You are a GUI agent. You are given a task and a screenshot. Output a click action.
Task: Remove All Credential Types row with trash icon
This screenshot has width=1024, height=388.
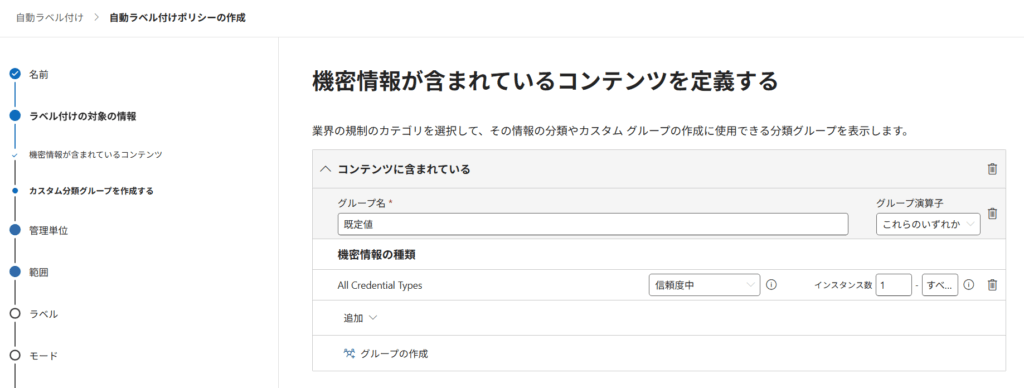point(992,285)
